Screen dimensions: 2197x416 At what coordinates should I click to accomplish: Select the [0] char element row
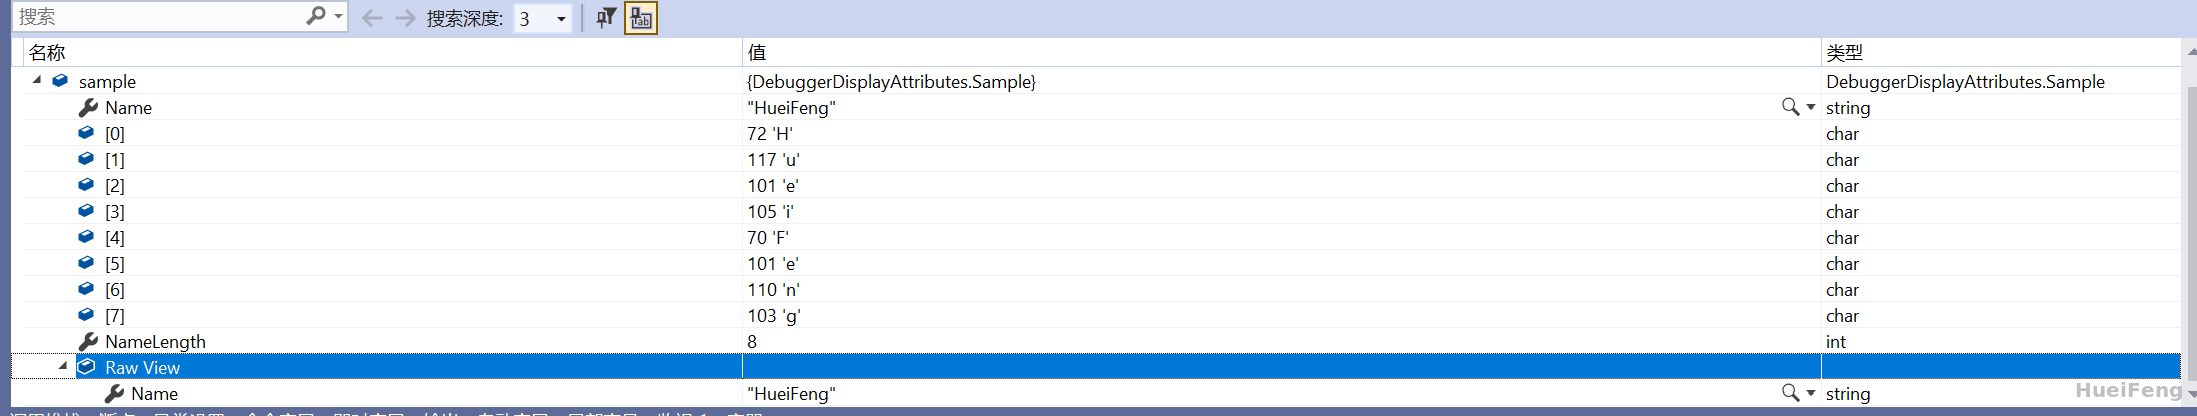coord(1096,133)
